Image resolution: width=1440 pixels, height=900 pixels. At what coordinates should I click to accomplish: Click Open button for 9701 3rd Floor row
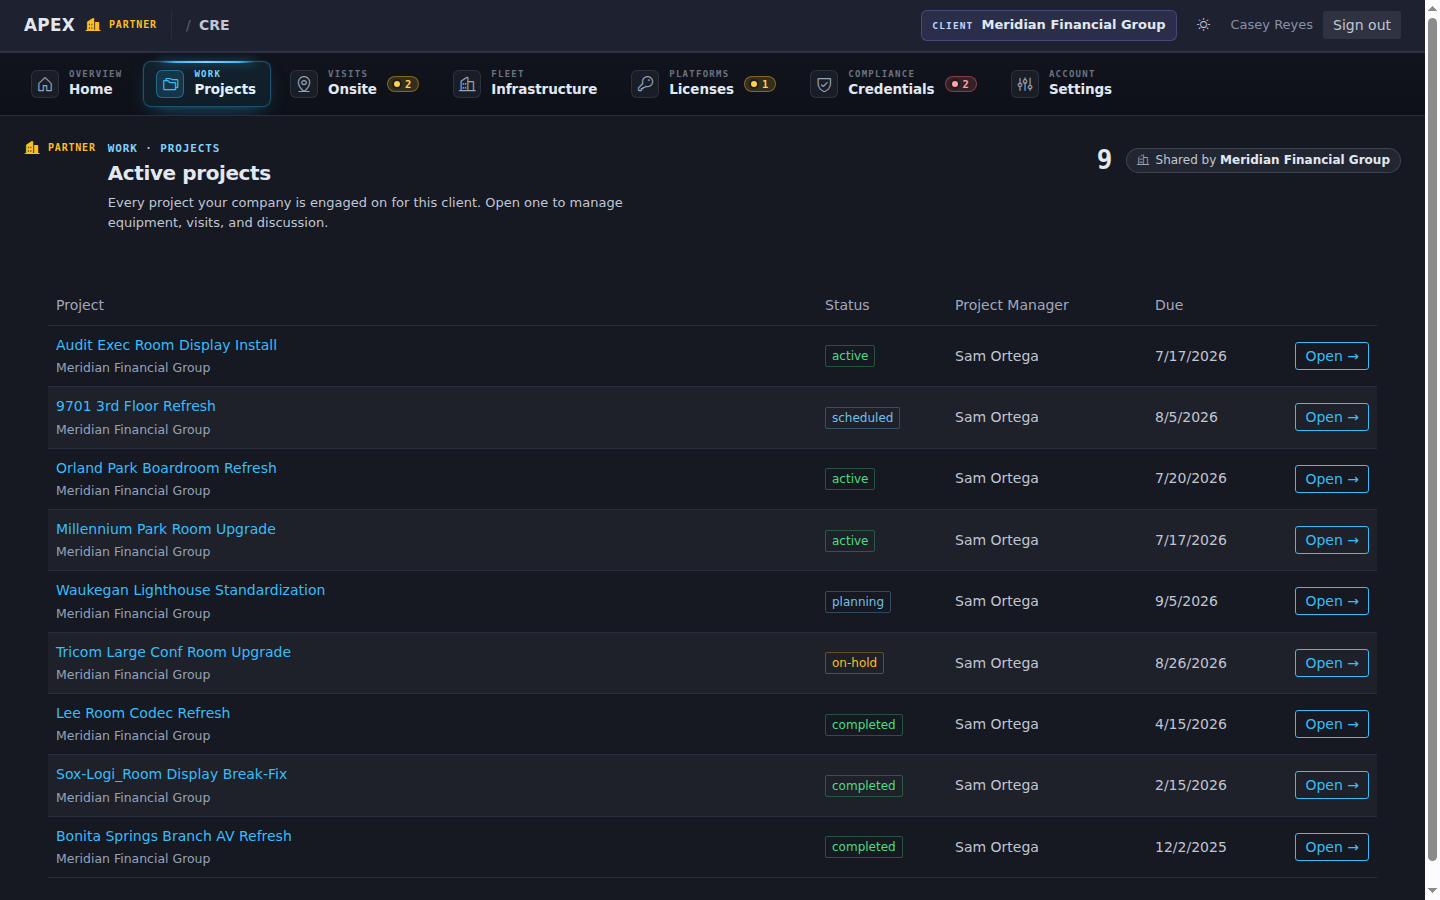[x=1331, y=417]
